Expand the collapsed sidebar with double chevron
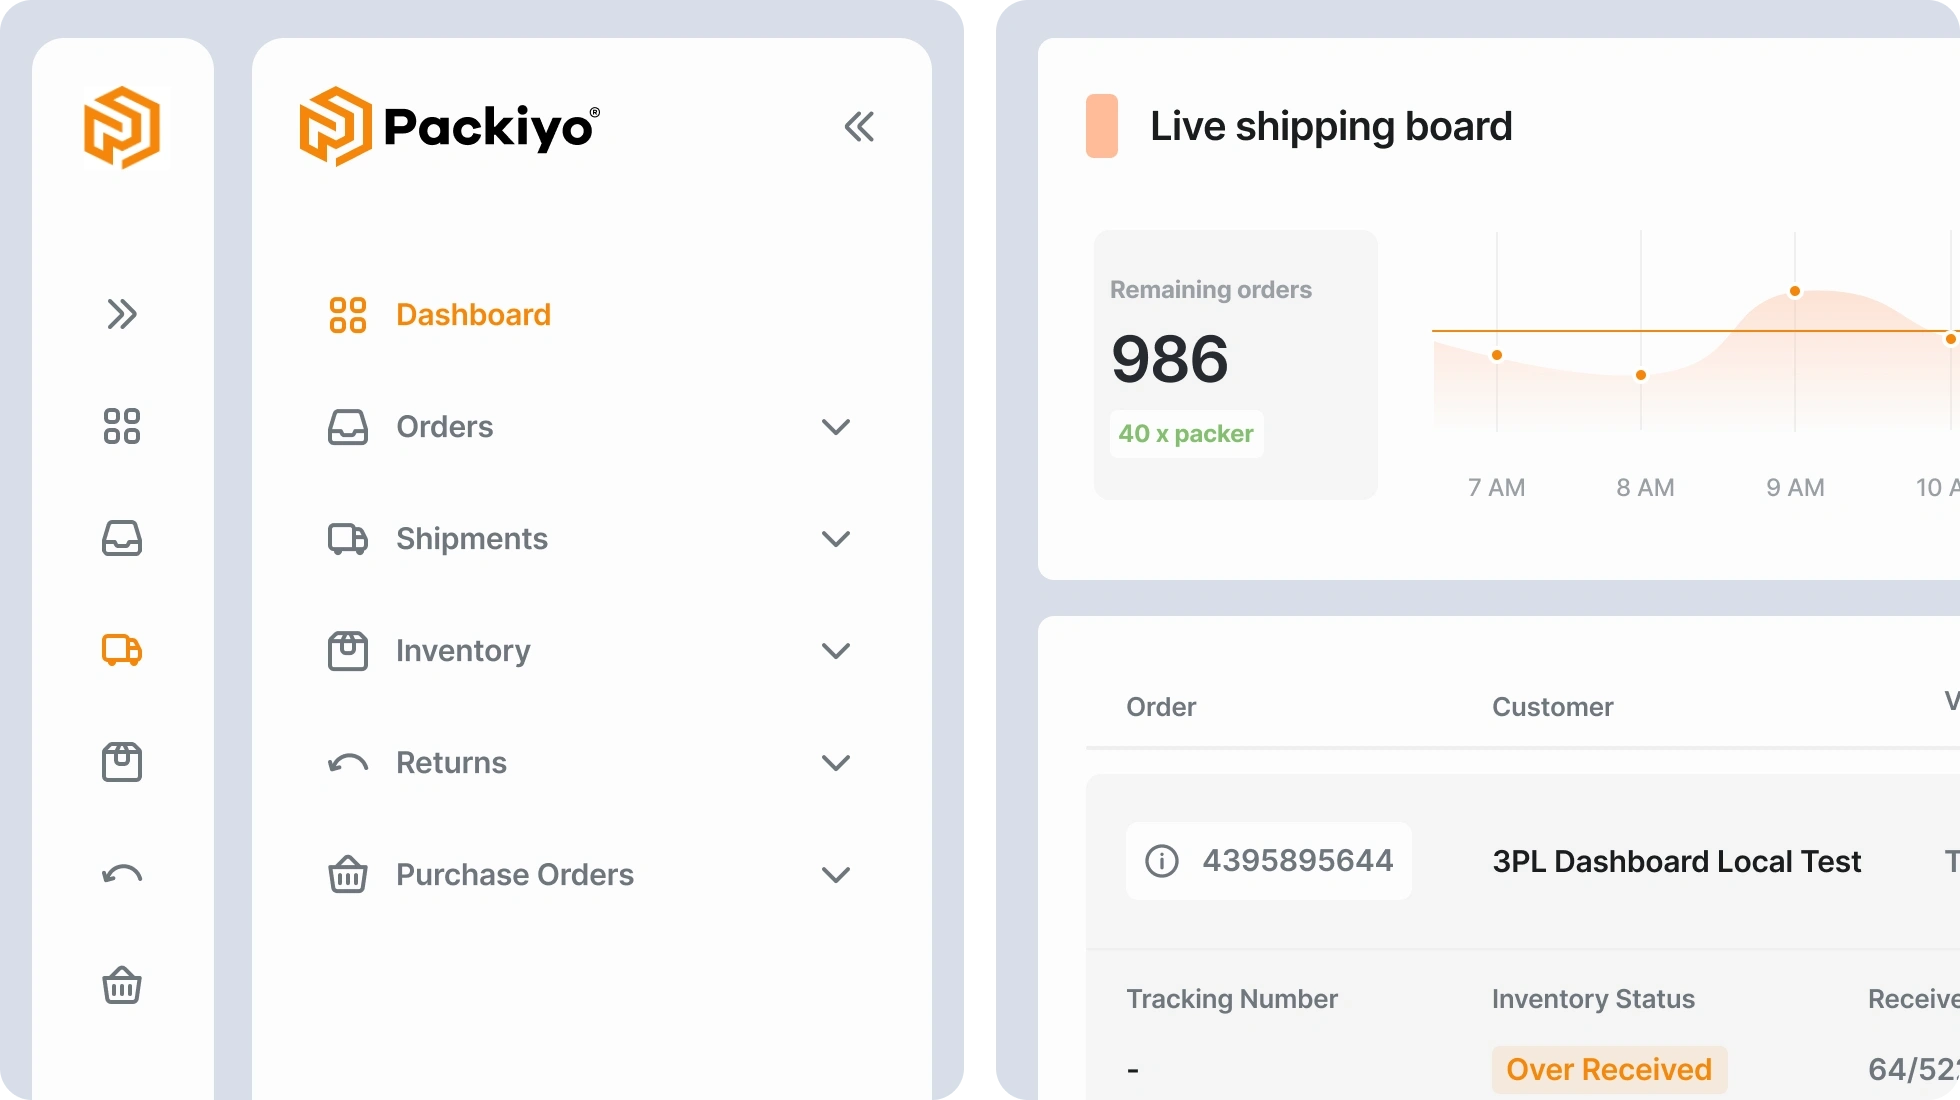Screen dimensions: 1960x1100 point(122,314)
